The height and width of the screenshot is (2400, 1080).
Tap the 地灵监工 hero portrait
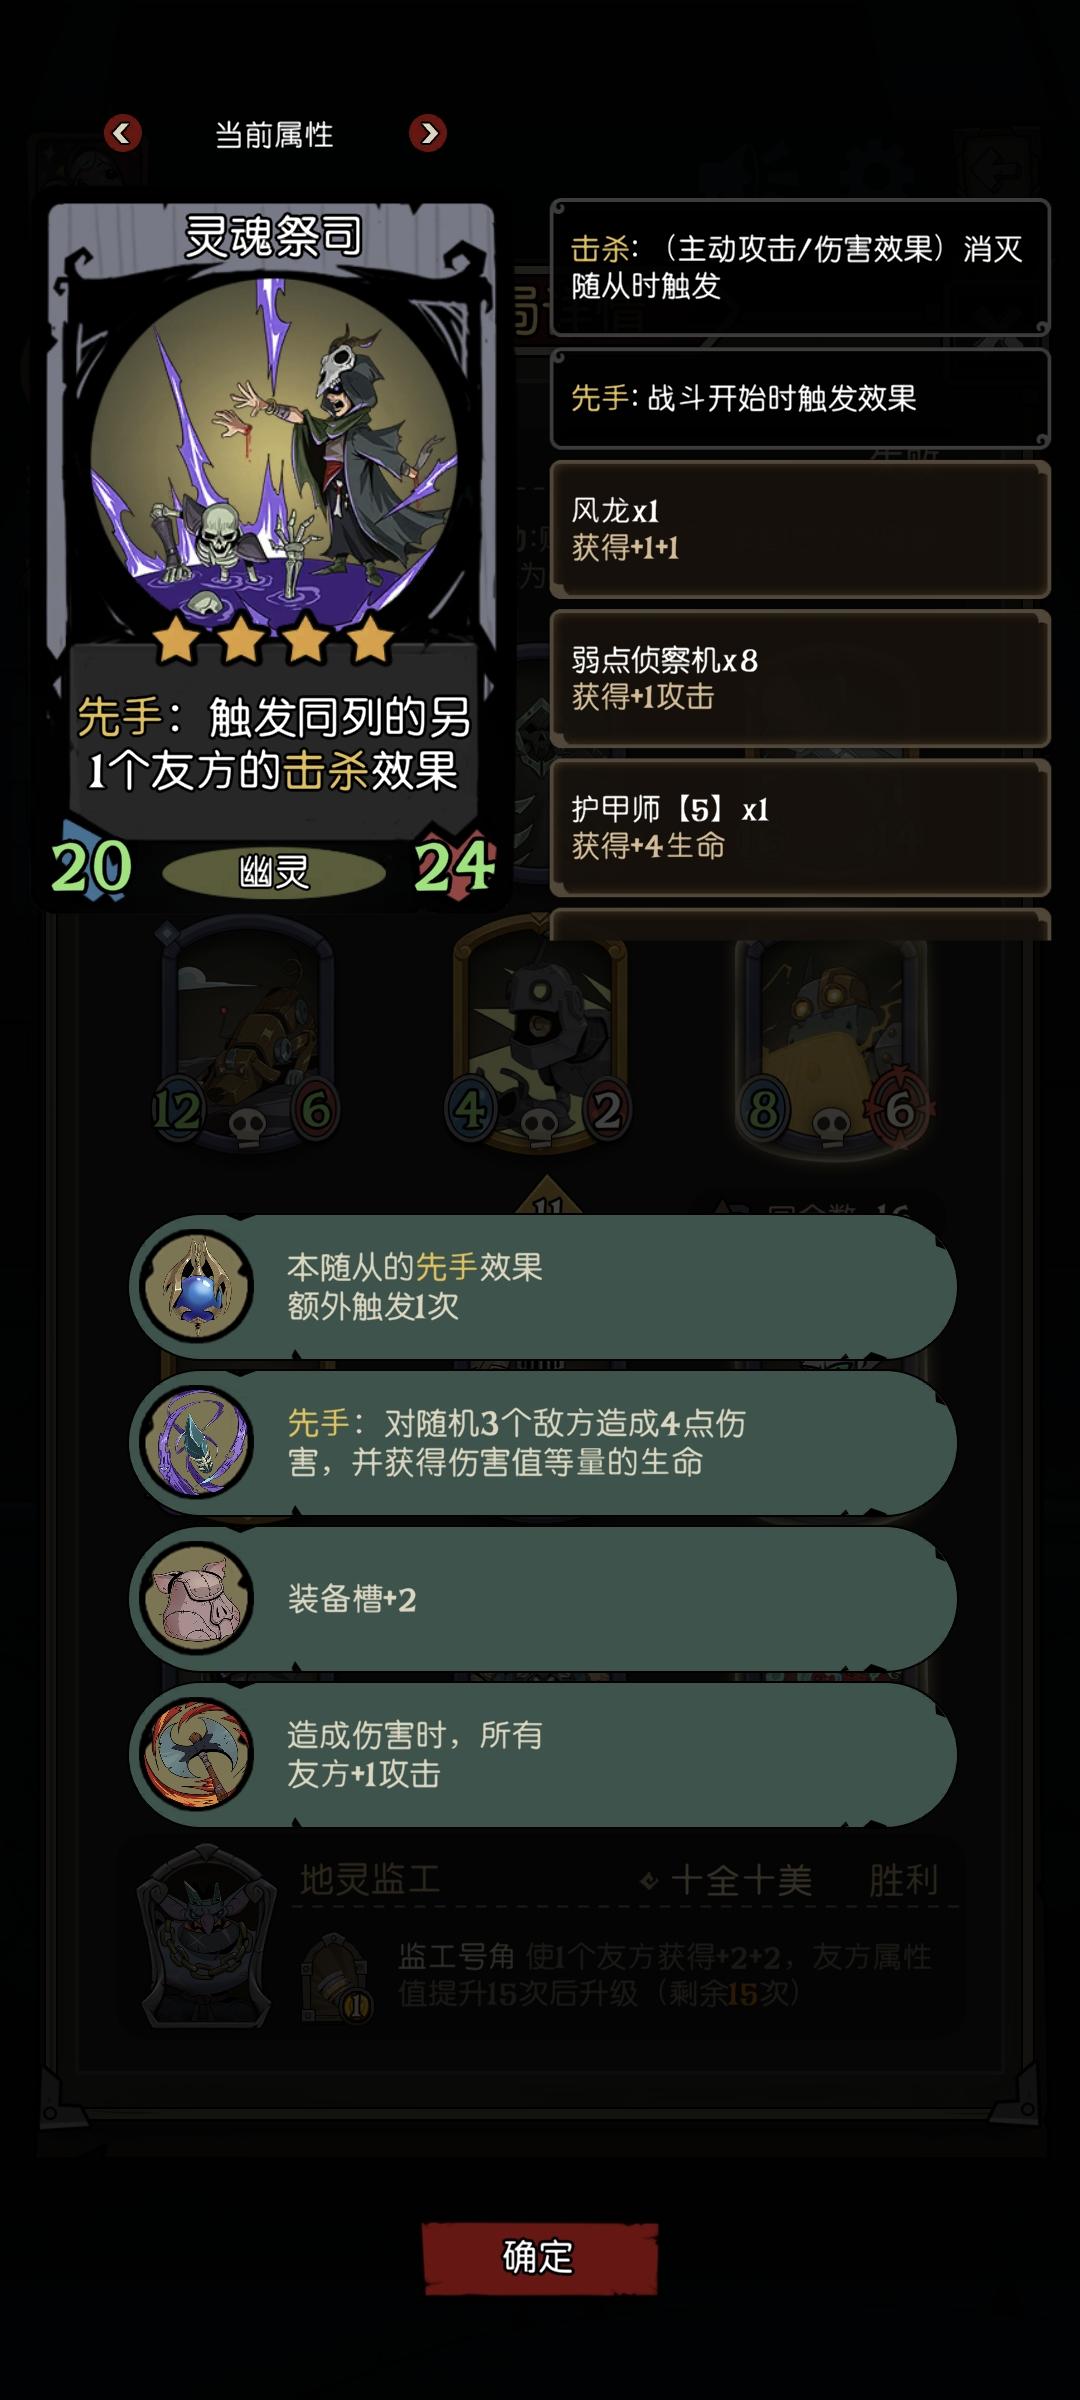pyautogui.click(x=207, y=1937)
